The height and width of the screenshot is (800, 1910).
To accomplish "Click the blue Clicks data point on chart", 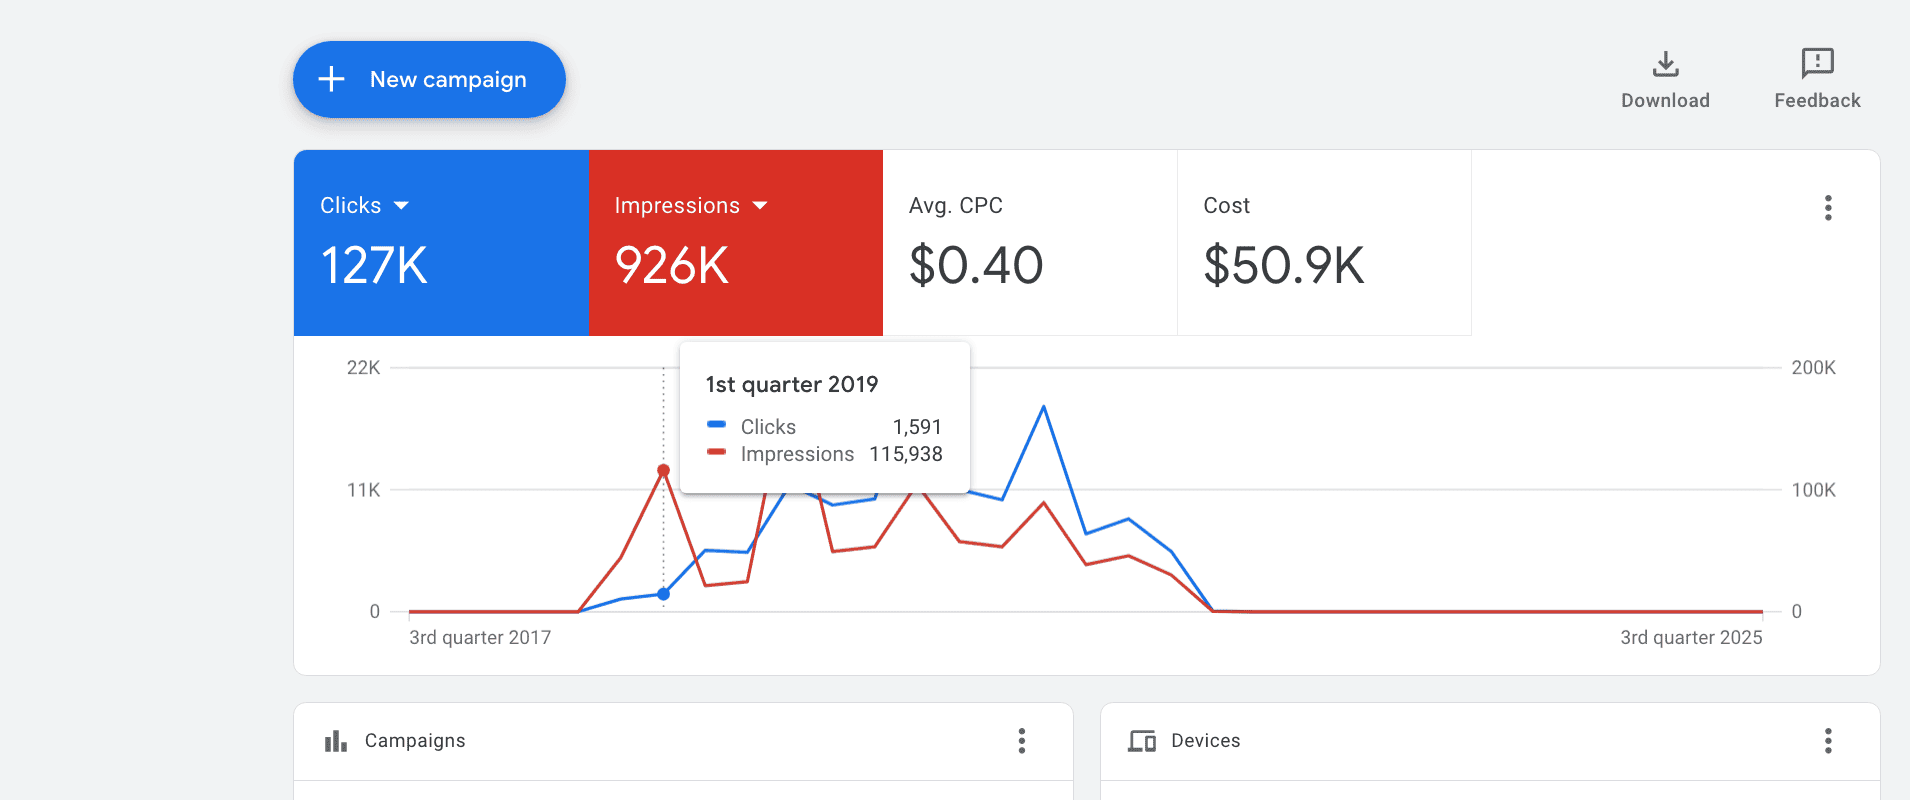I will pyautogui.click(x=663, y=594).
